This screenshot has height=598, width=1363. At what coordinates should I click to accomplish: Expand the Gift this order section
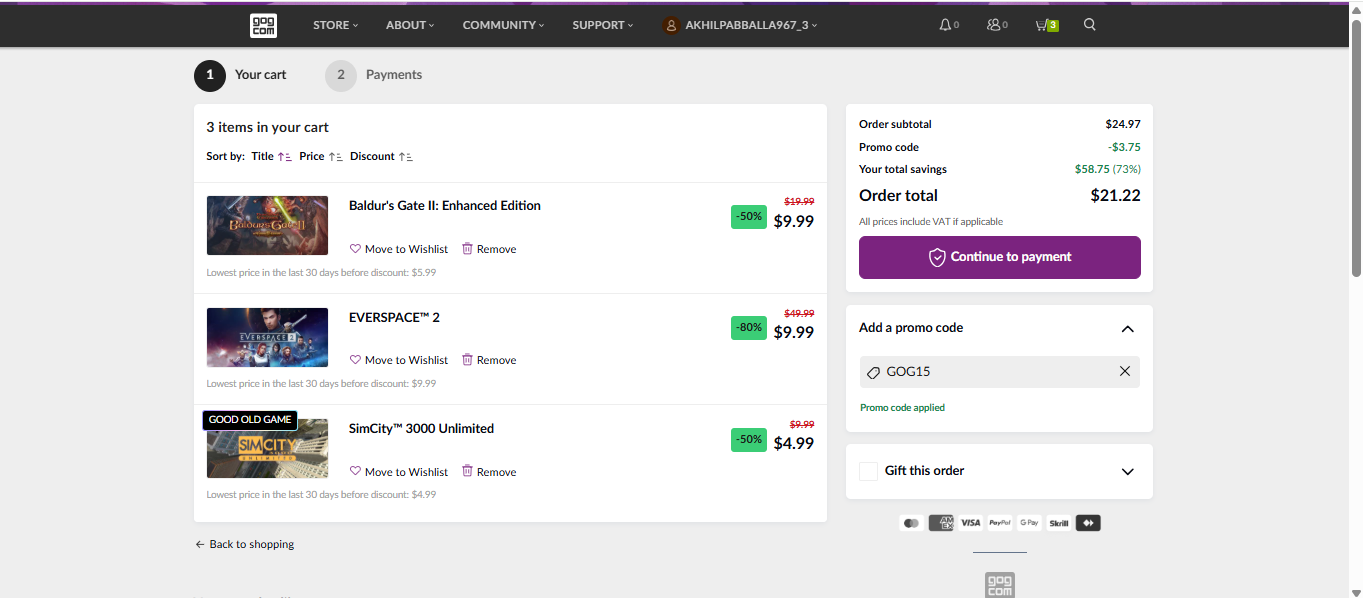tap(1127, 472)
